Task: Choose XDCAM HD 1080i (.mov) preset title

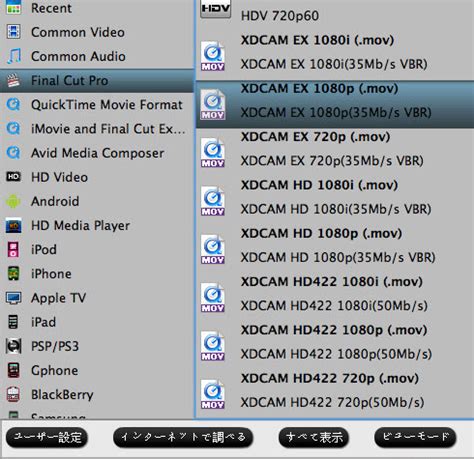Action: tap(319, 185)
